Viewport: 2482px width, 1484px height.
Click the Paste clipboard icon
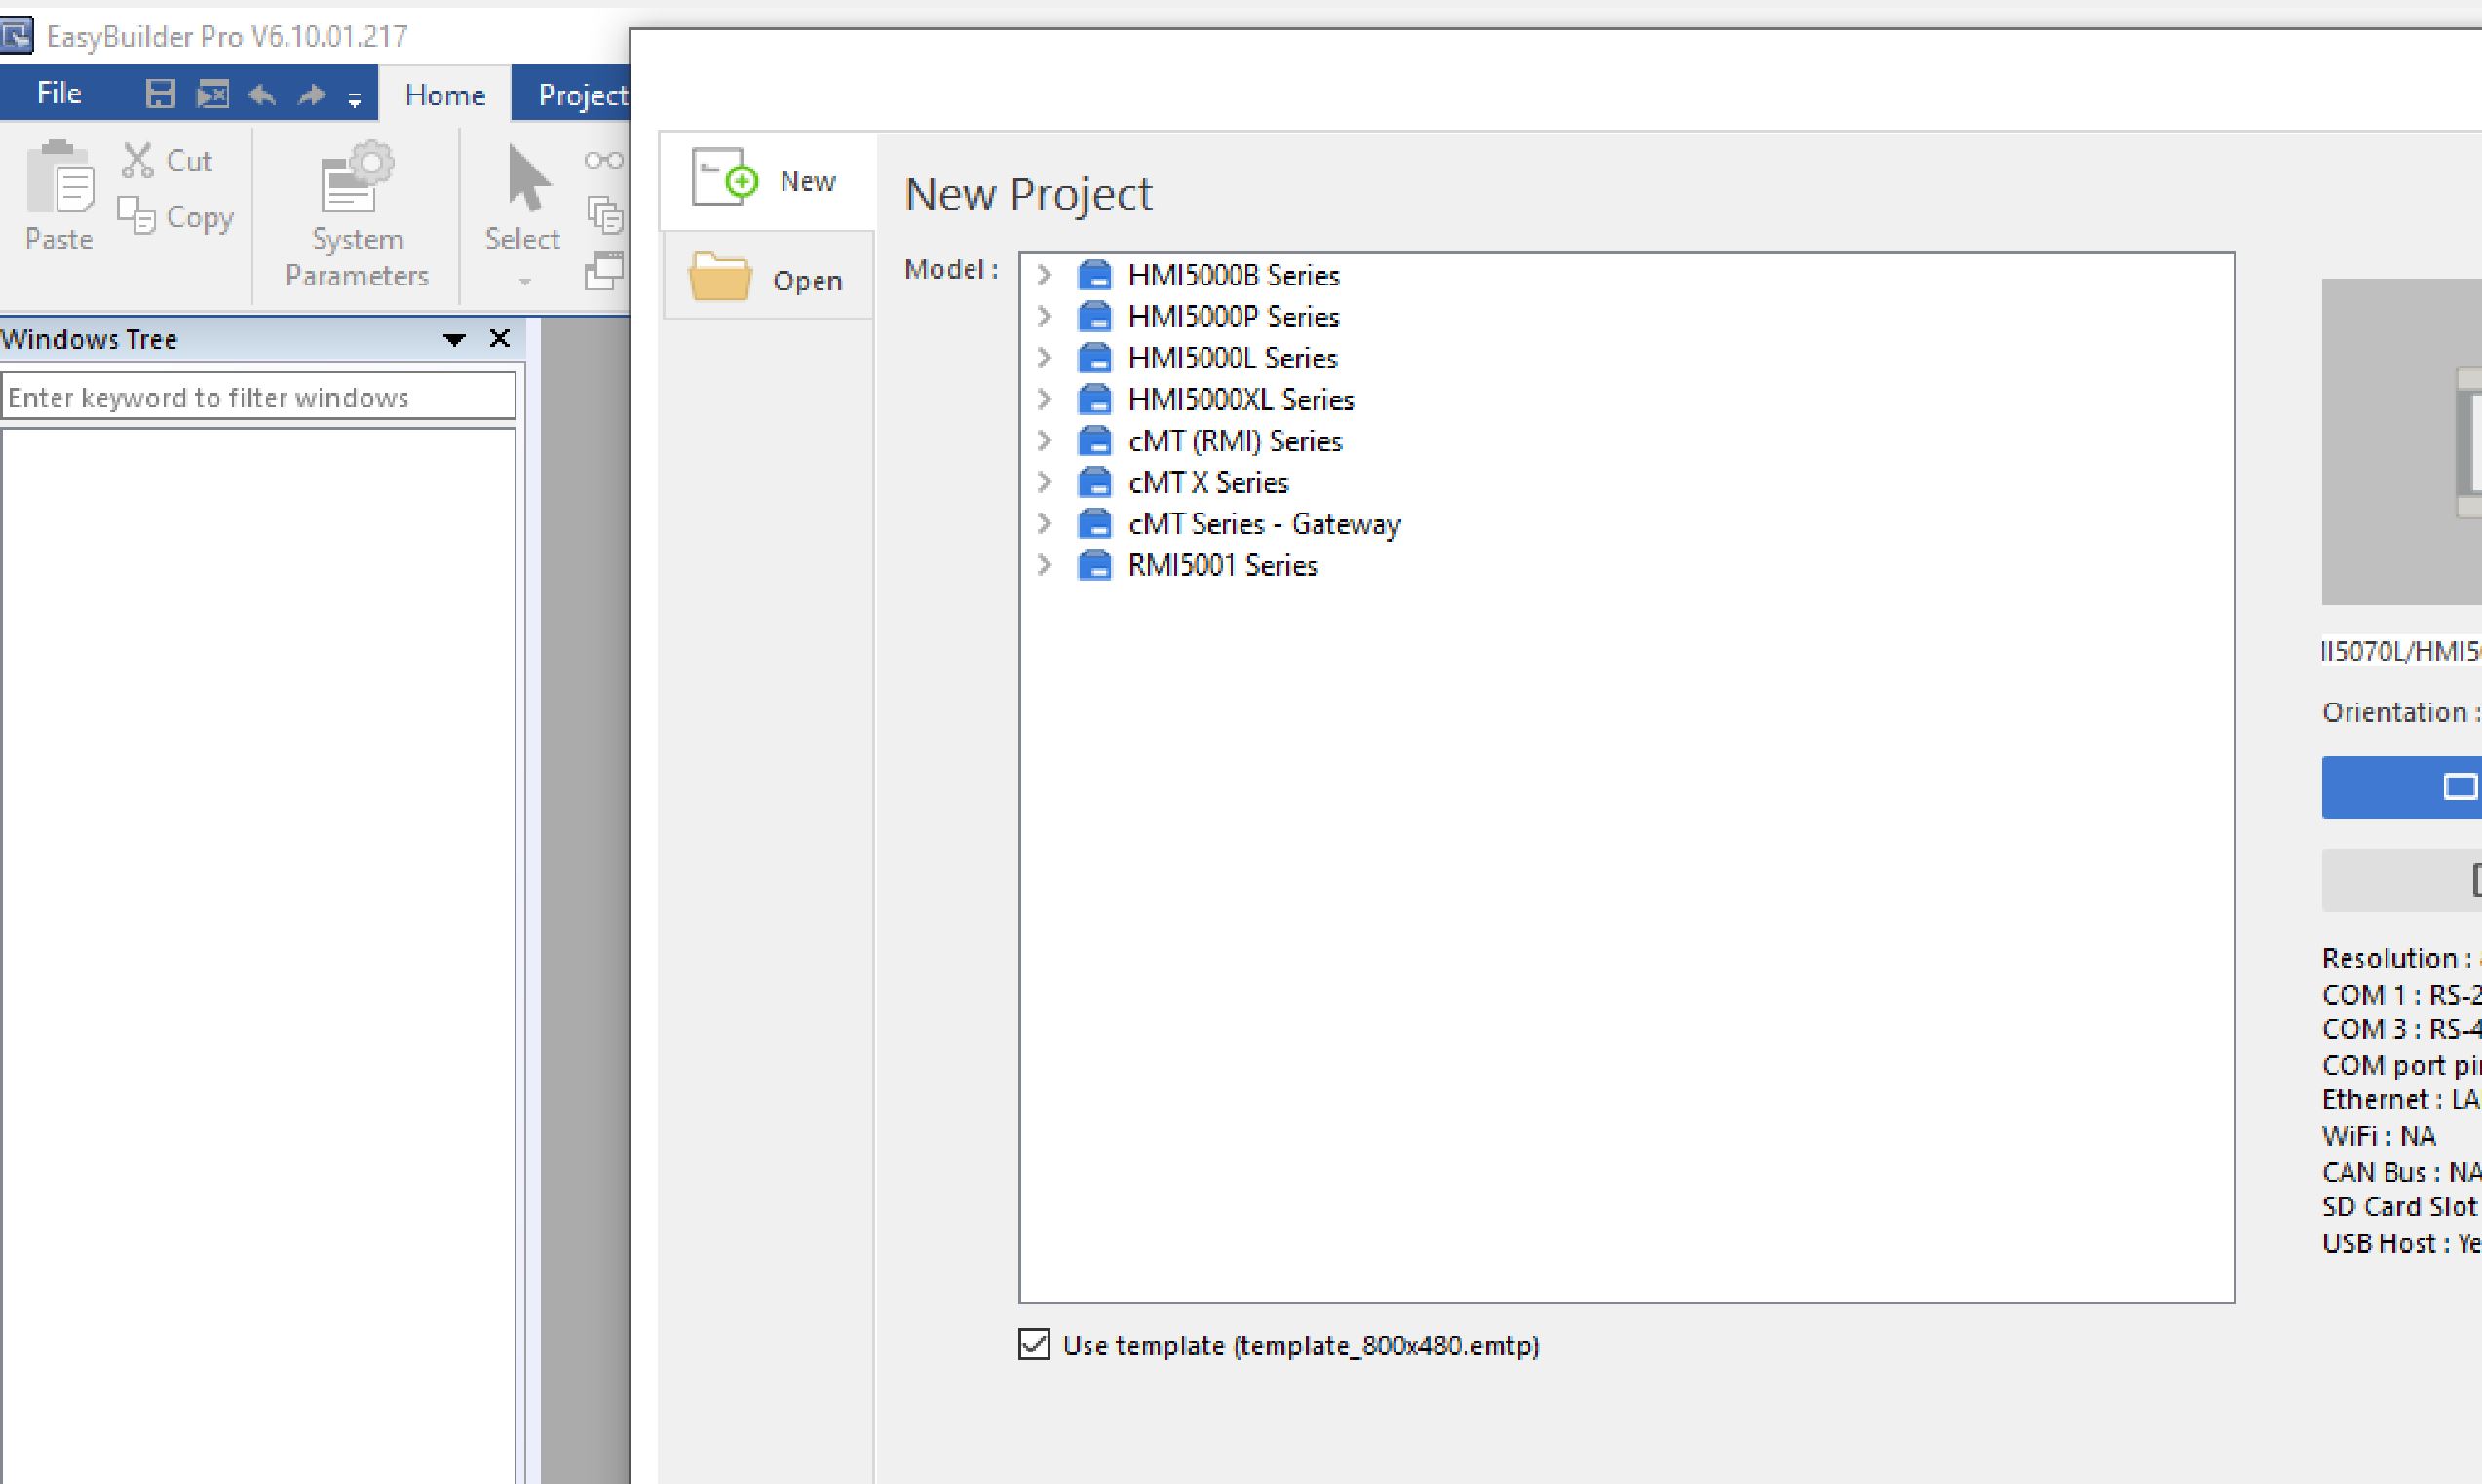pos(60,177)
